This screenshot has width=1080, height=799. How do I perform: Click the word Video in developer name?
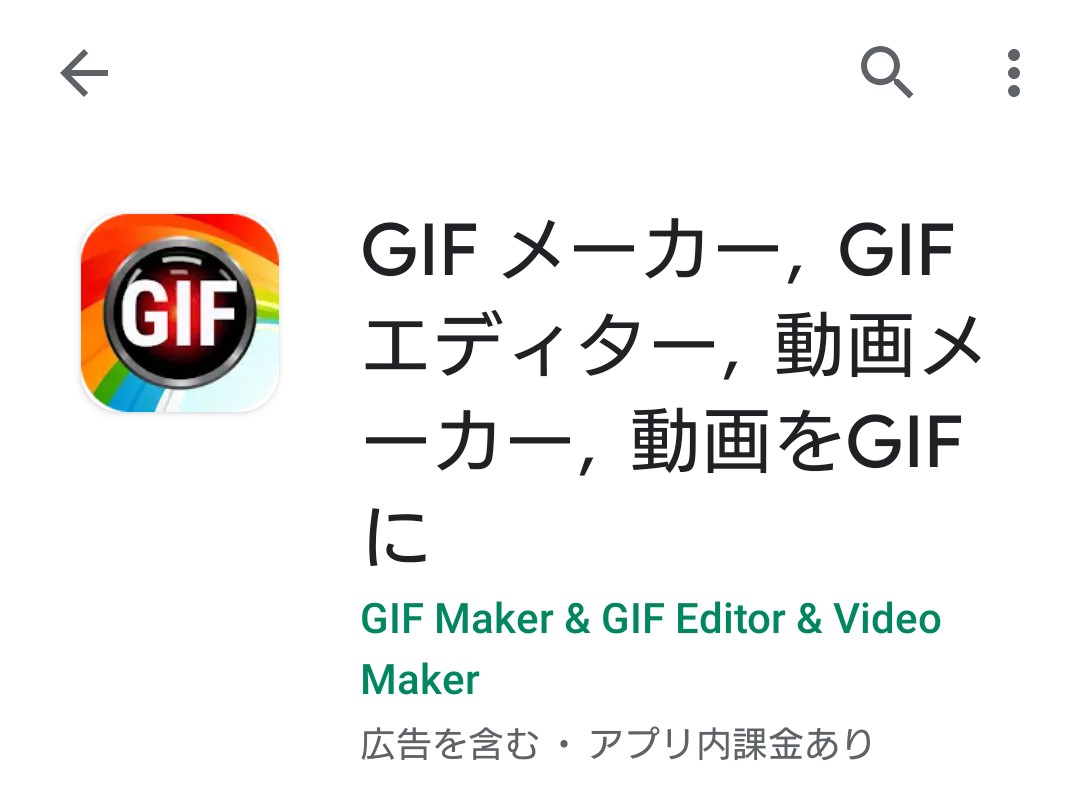887,619
